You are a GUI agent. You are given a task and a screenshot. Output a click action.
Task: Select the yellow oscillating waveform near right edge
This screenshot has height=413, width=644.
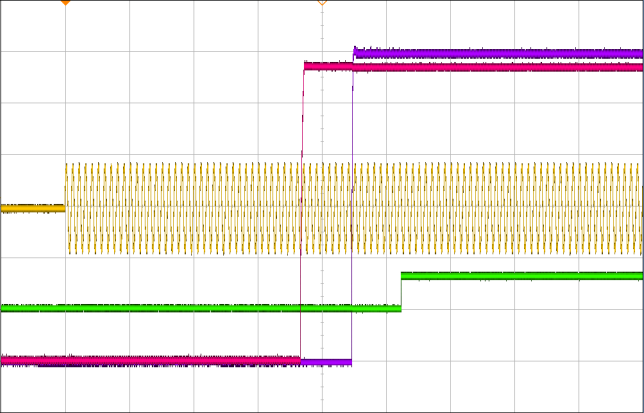pyautogui.click(x=620, y=208)
